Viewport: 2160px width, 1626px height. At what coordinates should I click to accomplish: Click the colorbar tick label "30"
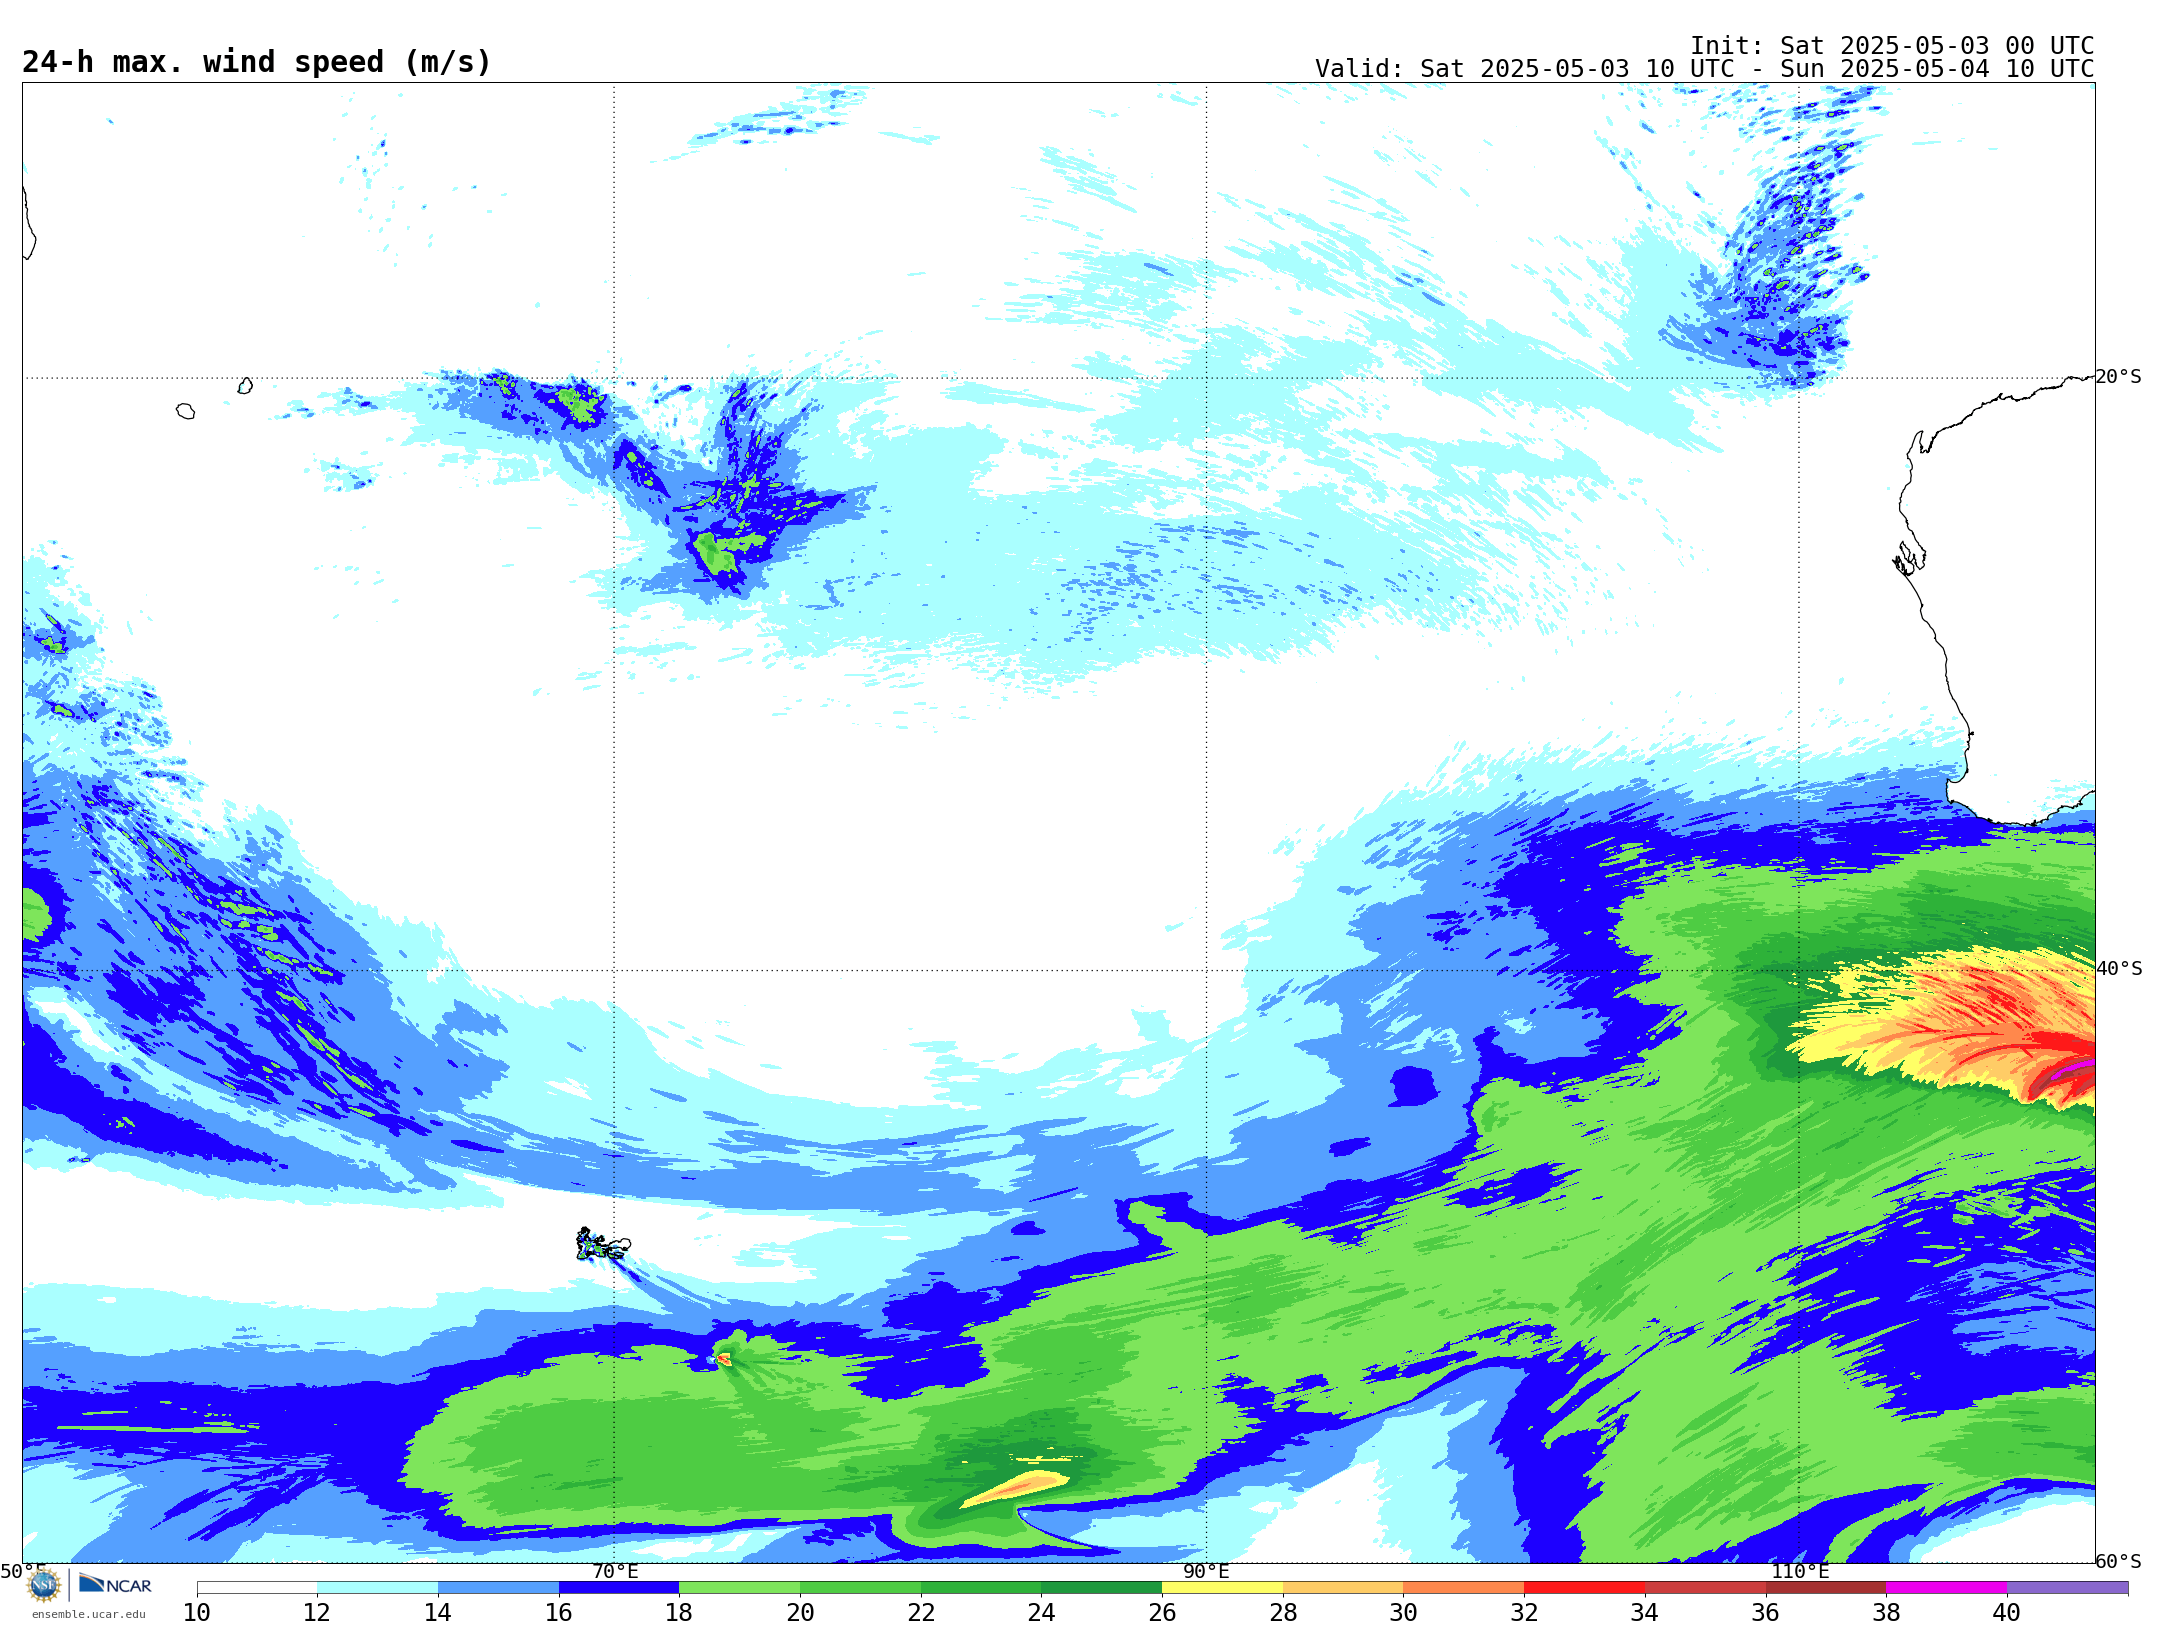click(x=1403, y=1612)
